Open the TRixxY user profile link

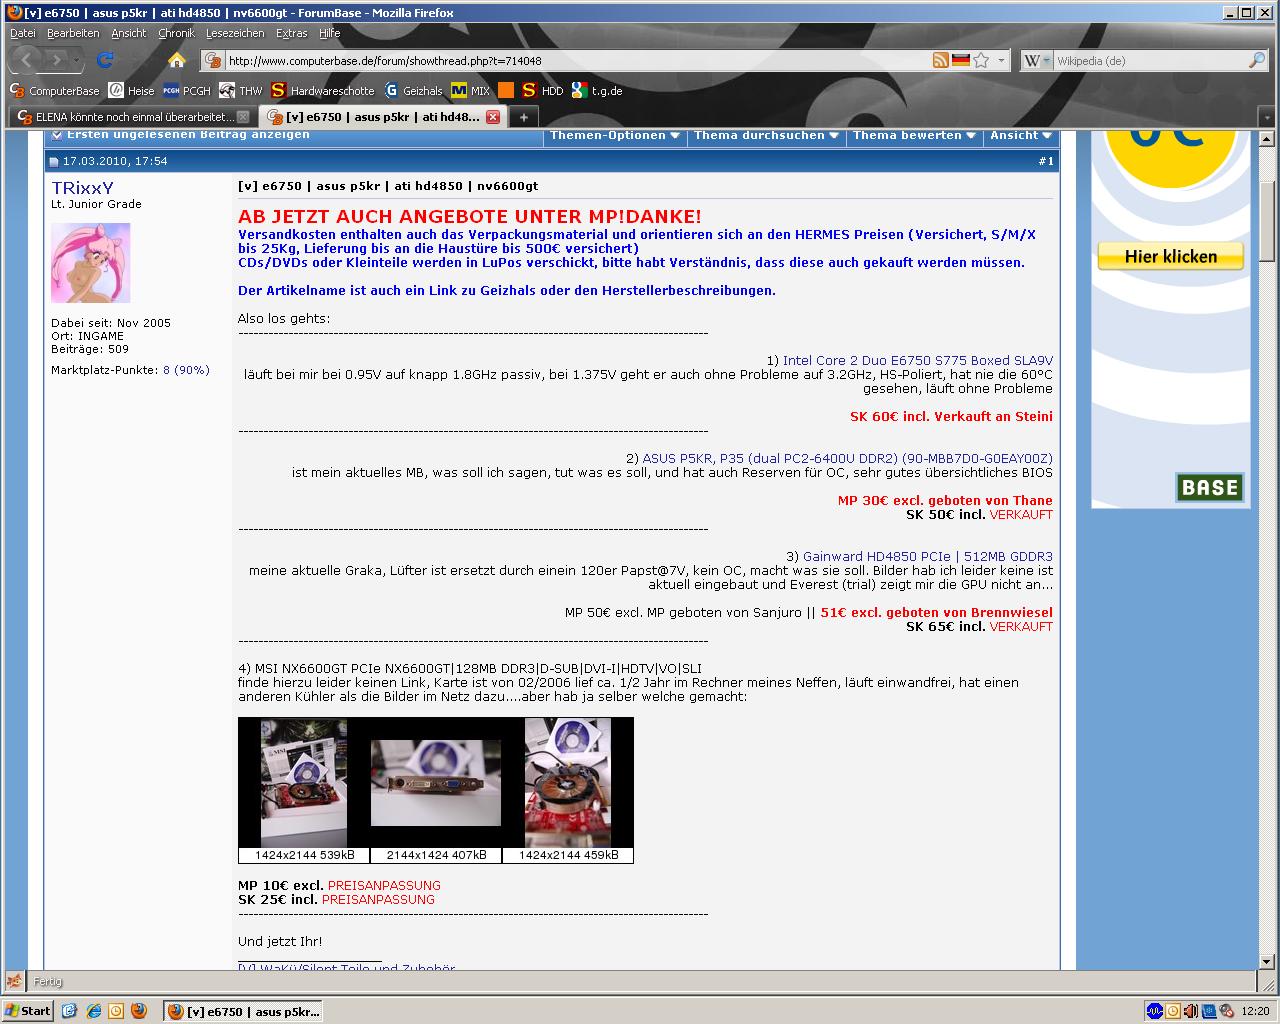click(x=82, y=188)
